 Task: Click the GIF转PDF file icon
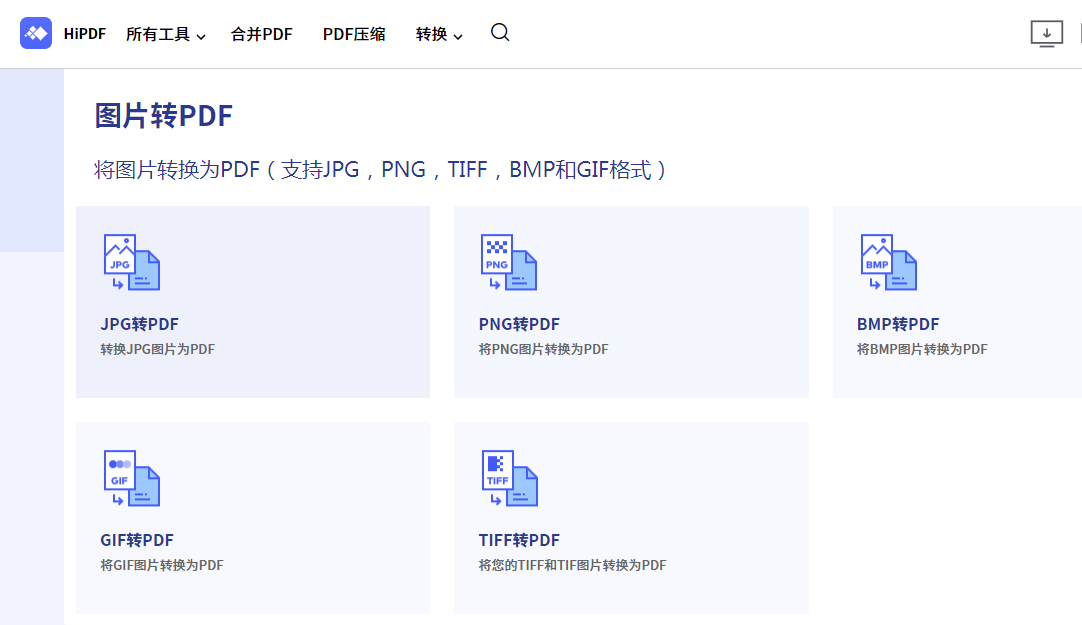coord(130,478)
